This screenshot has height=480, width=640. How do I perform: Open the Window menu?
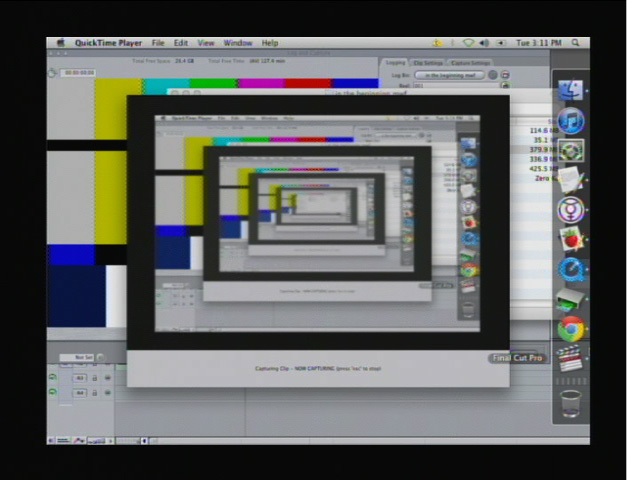pos(237,43)
